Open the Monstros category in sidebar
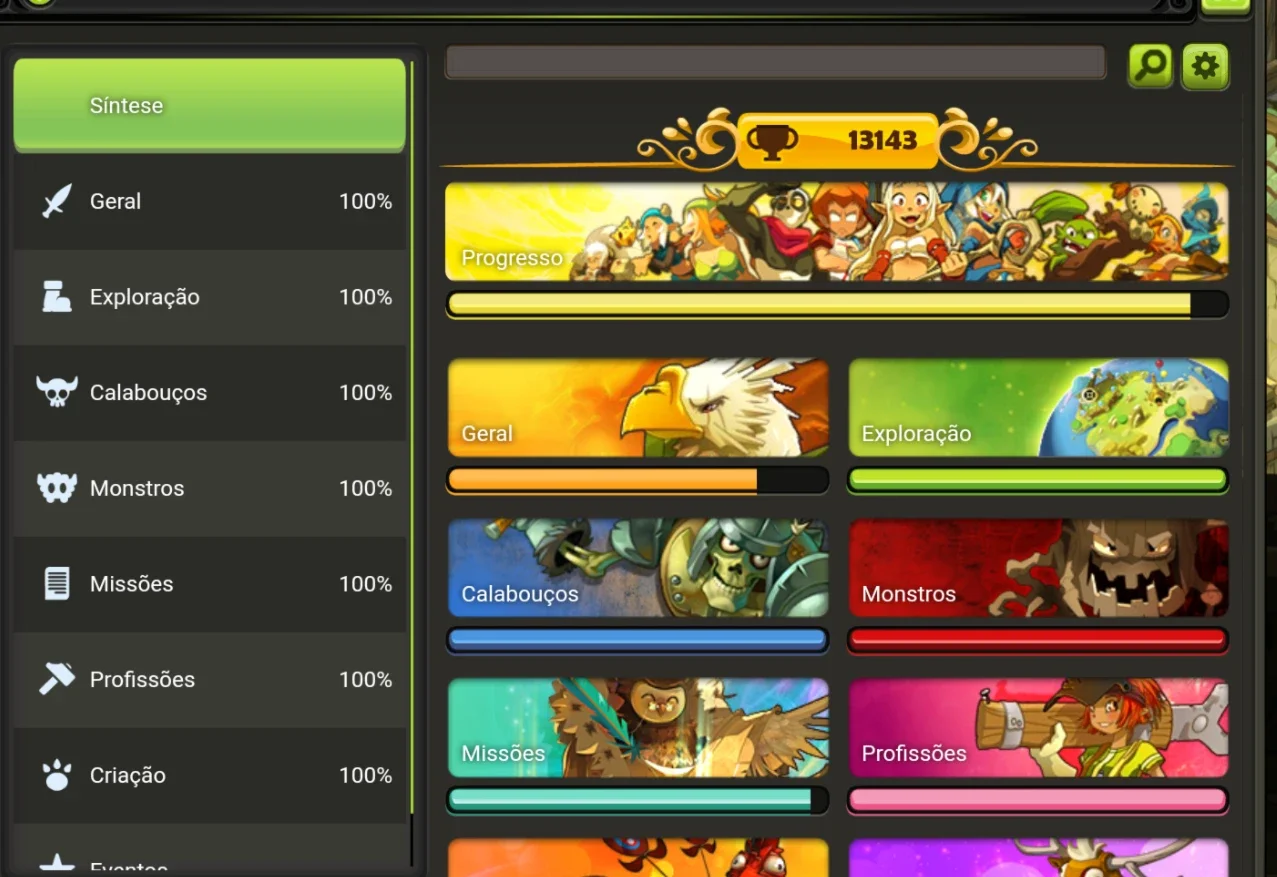 coord(210,488)
